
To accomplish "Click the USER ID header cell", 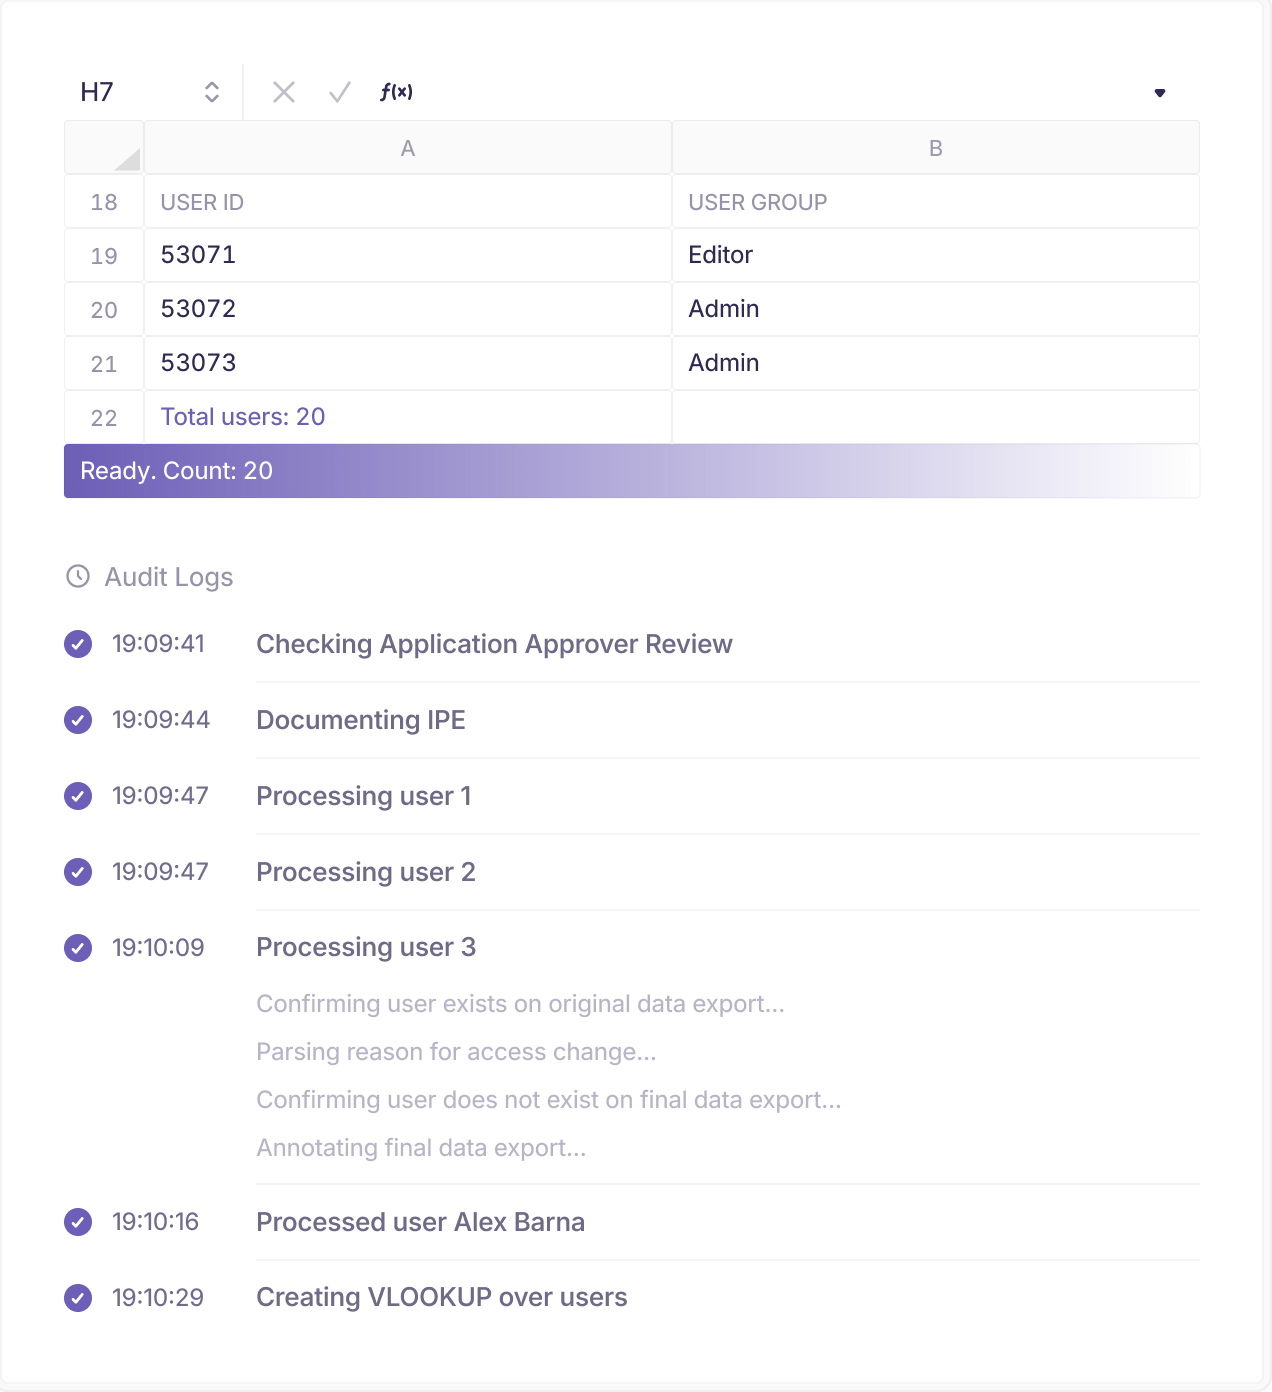I will pyautogui.click(x=408, y=202).
